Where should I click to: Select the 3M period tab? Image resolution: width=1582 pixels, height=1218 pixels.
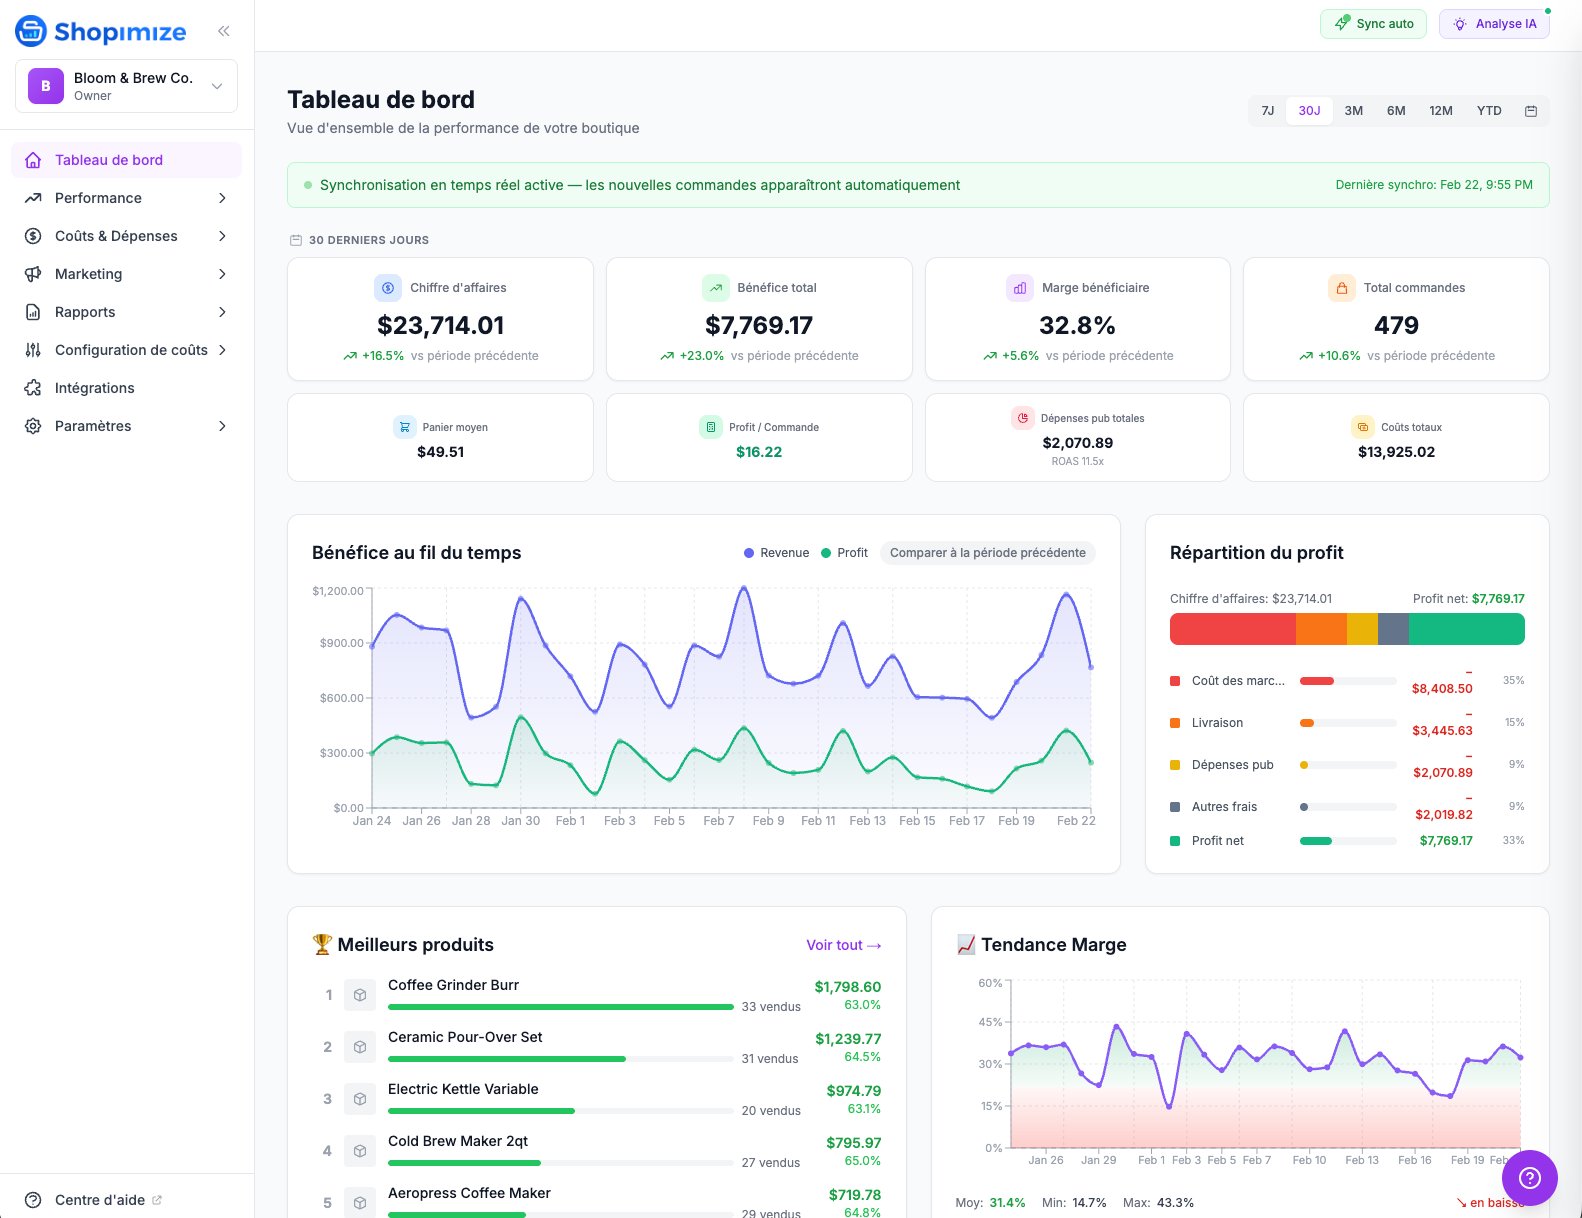pyautogui.click(x=1353, y=111)
